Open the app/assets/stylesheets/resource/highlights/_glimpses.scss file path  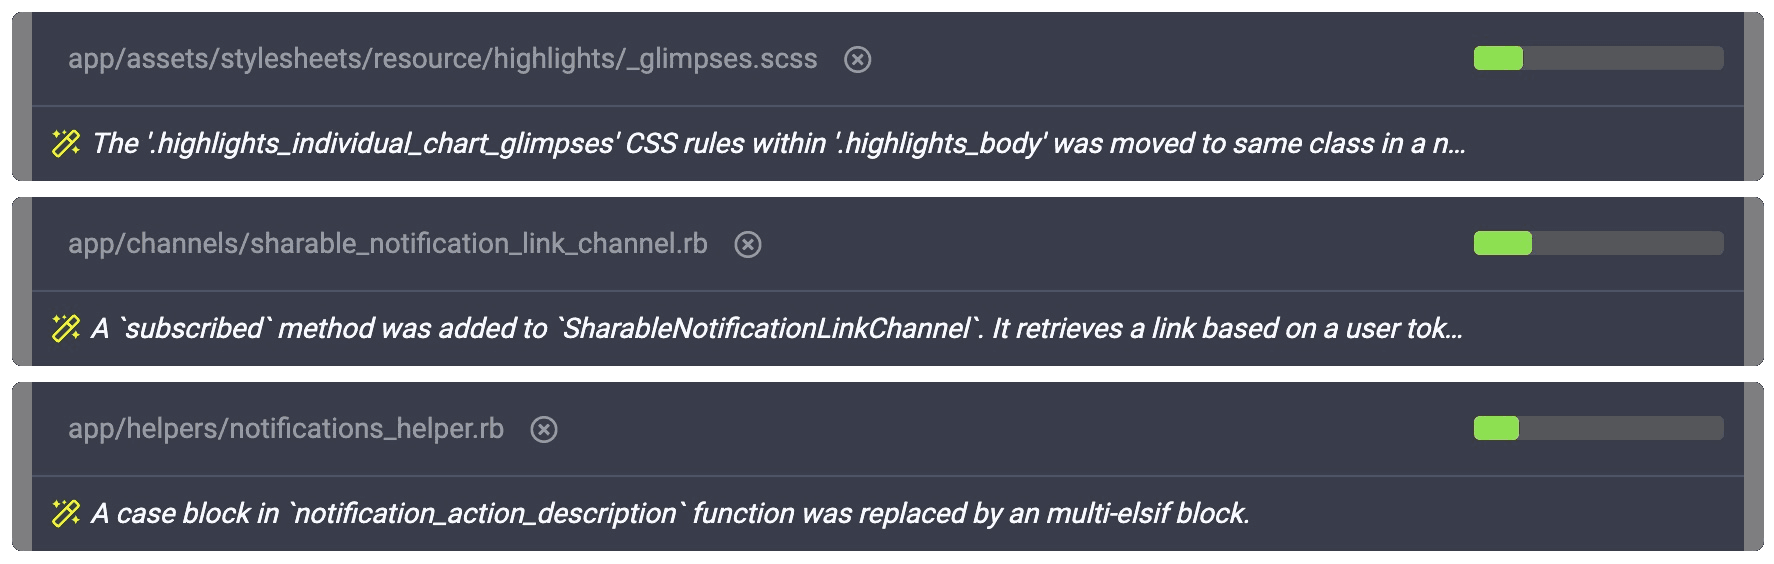(x=442, y=59)
